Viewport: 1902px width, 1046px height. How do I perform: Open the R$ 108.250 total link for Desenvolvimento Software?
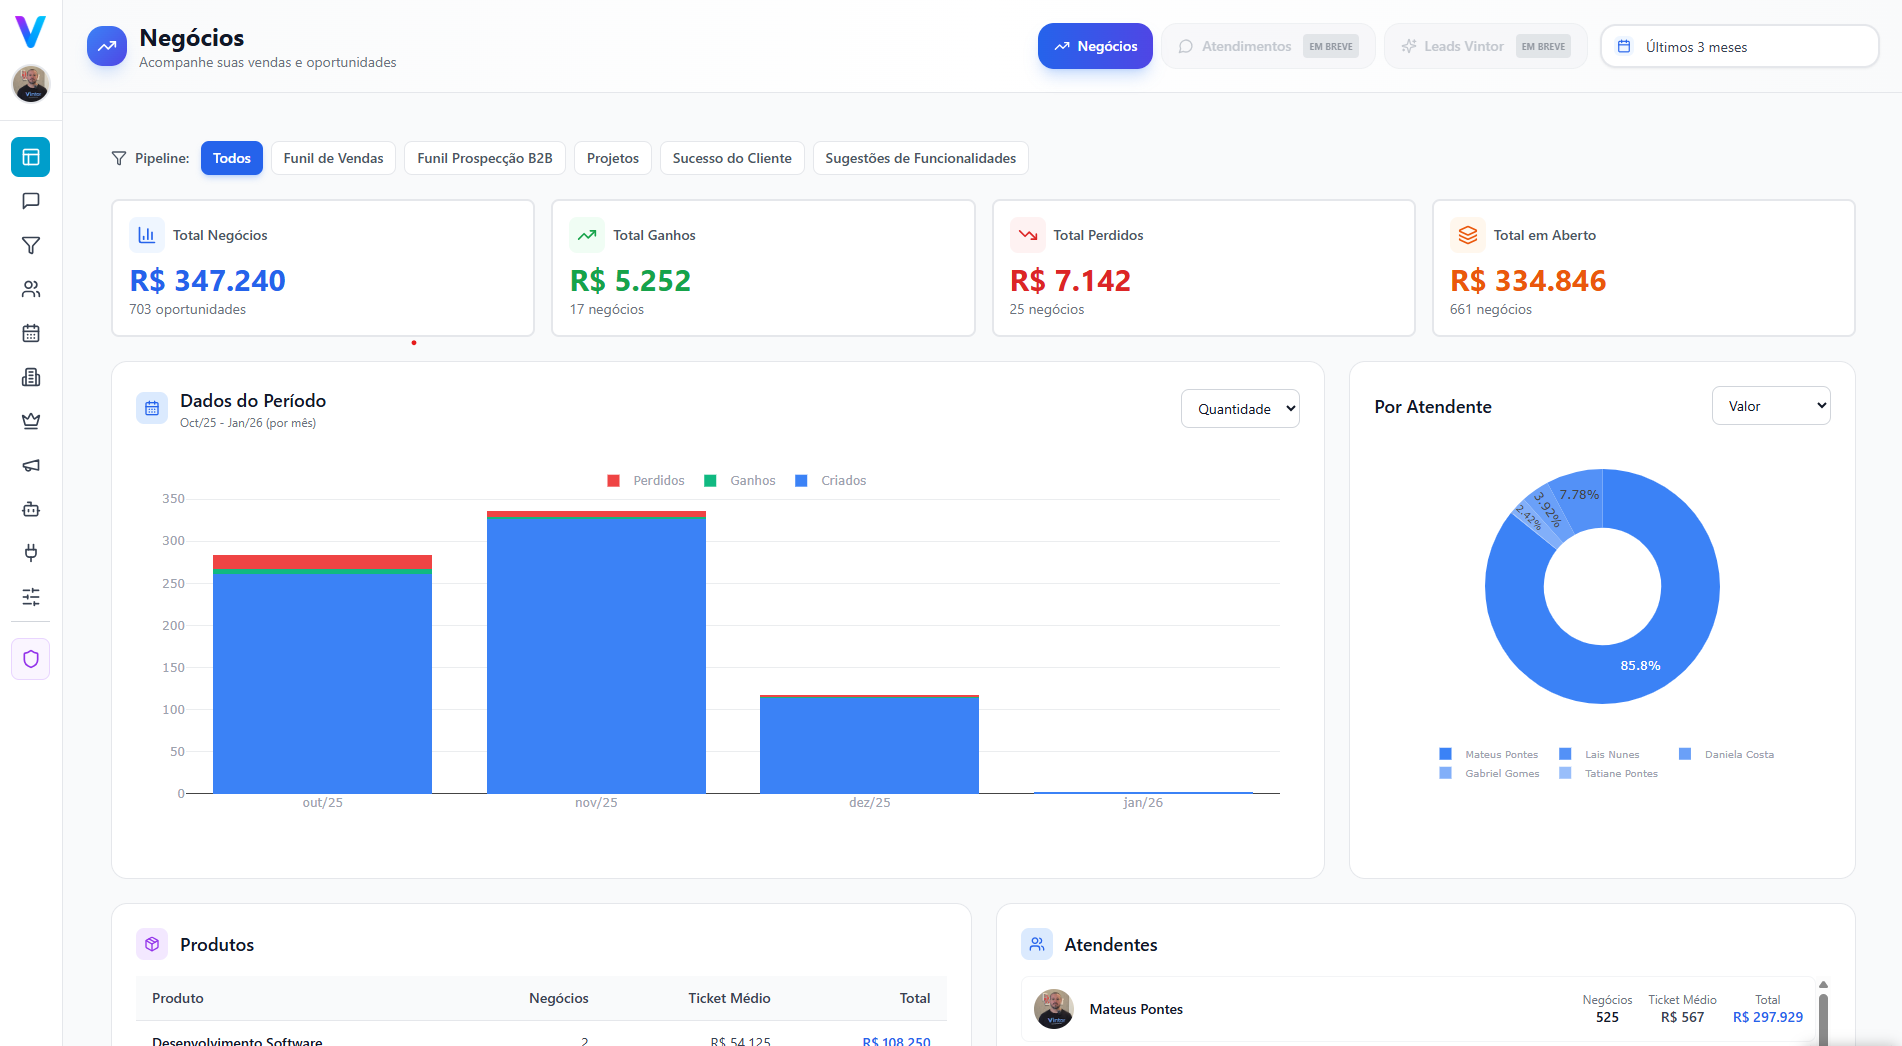pyautogui.click(x=895, y=1041)
